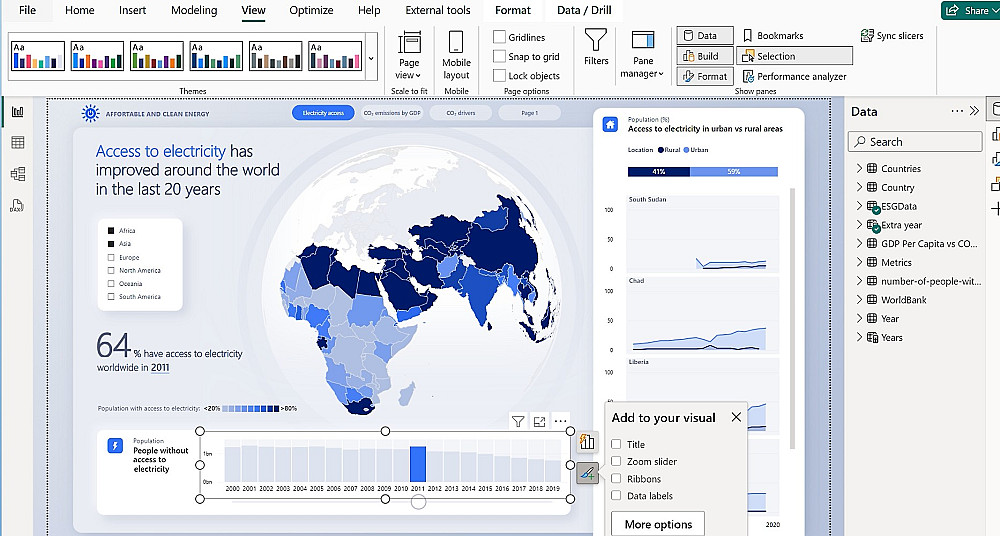Close the Add to your visual popup

736,417
